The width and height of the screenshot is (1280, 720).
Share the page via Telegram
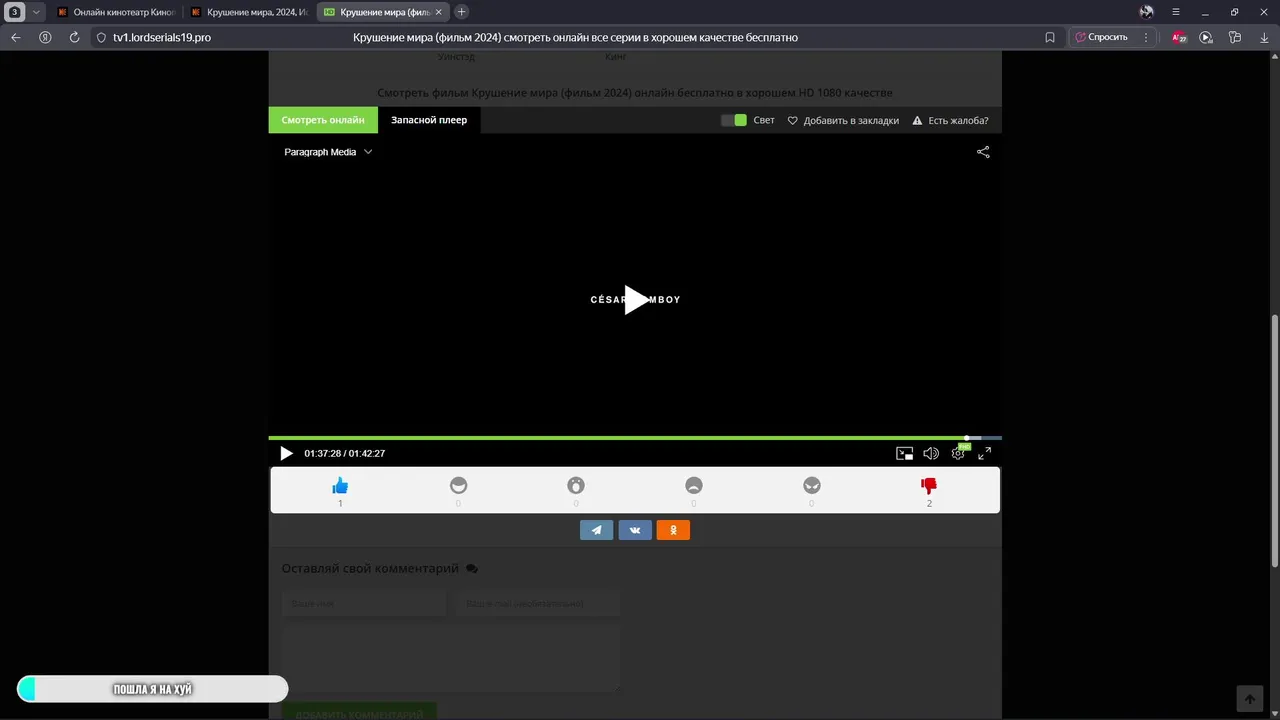click(x=596, y=530)
